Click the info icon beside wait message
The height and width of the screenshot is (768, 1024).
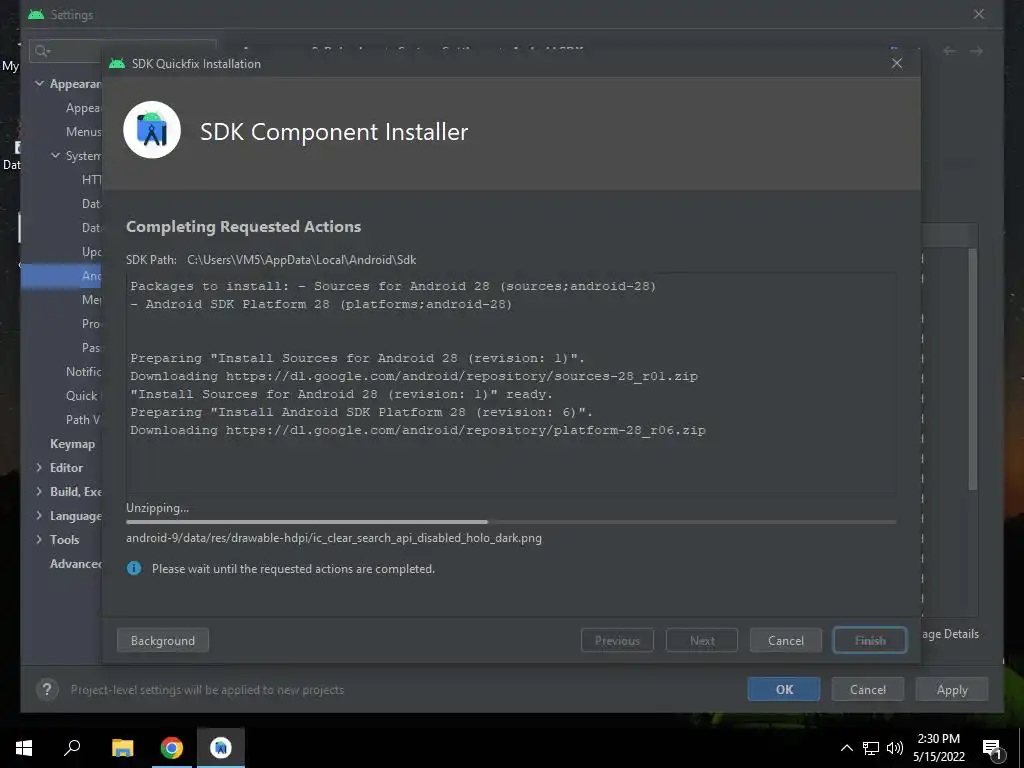[x=134, y=568]
